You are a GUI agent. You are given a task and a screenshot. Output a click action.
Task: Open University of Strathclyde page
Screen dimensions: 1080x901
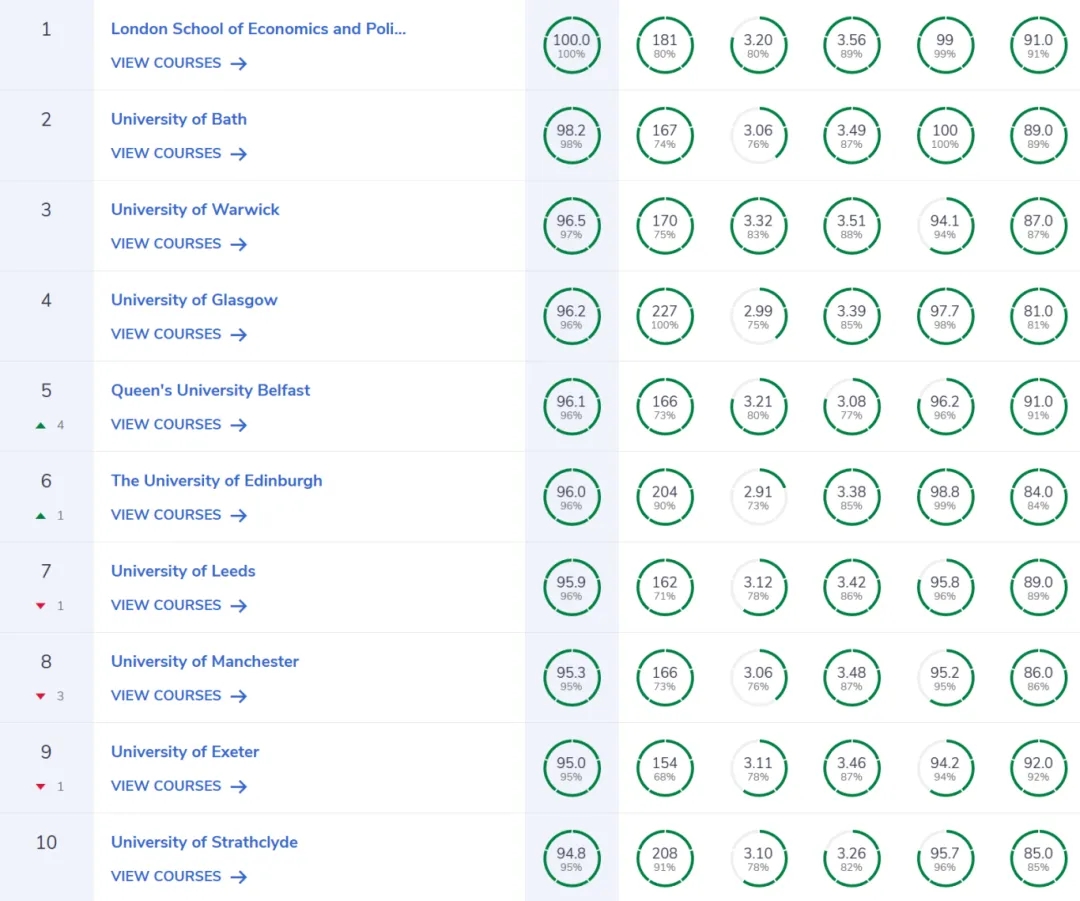point(205,842)
